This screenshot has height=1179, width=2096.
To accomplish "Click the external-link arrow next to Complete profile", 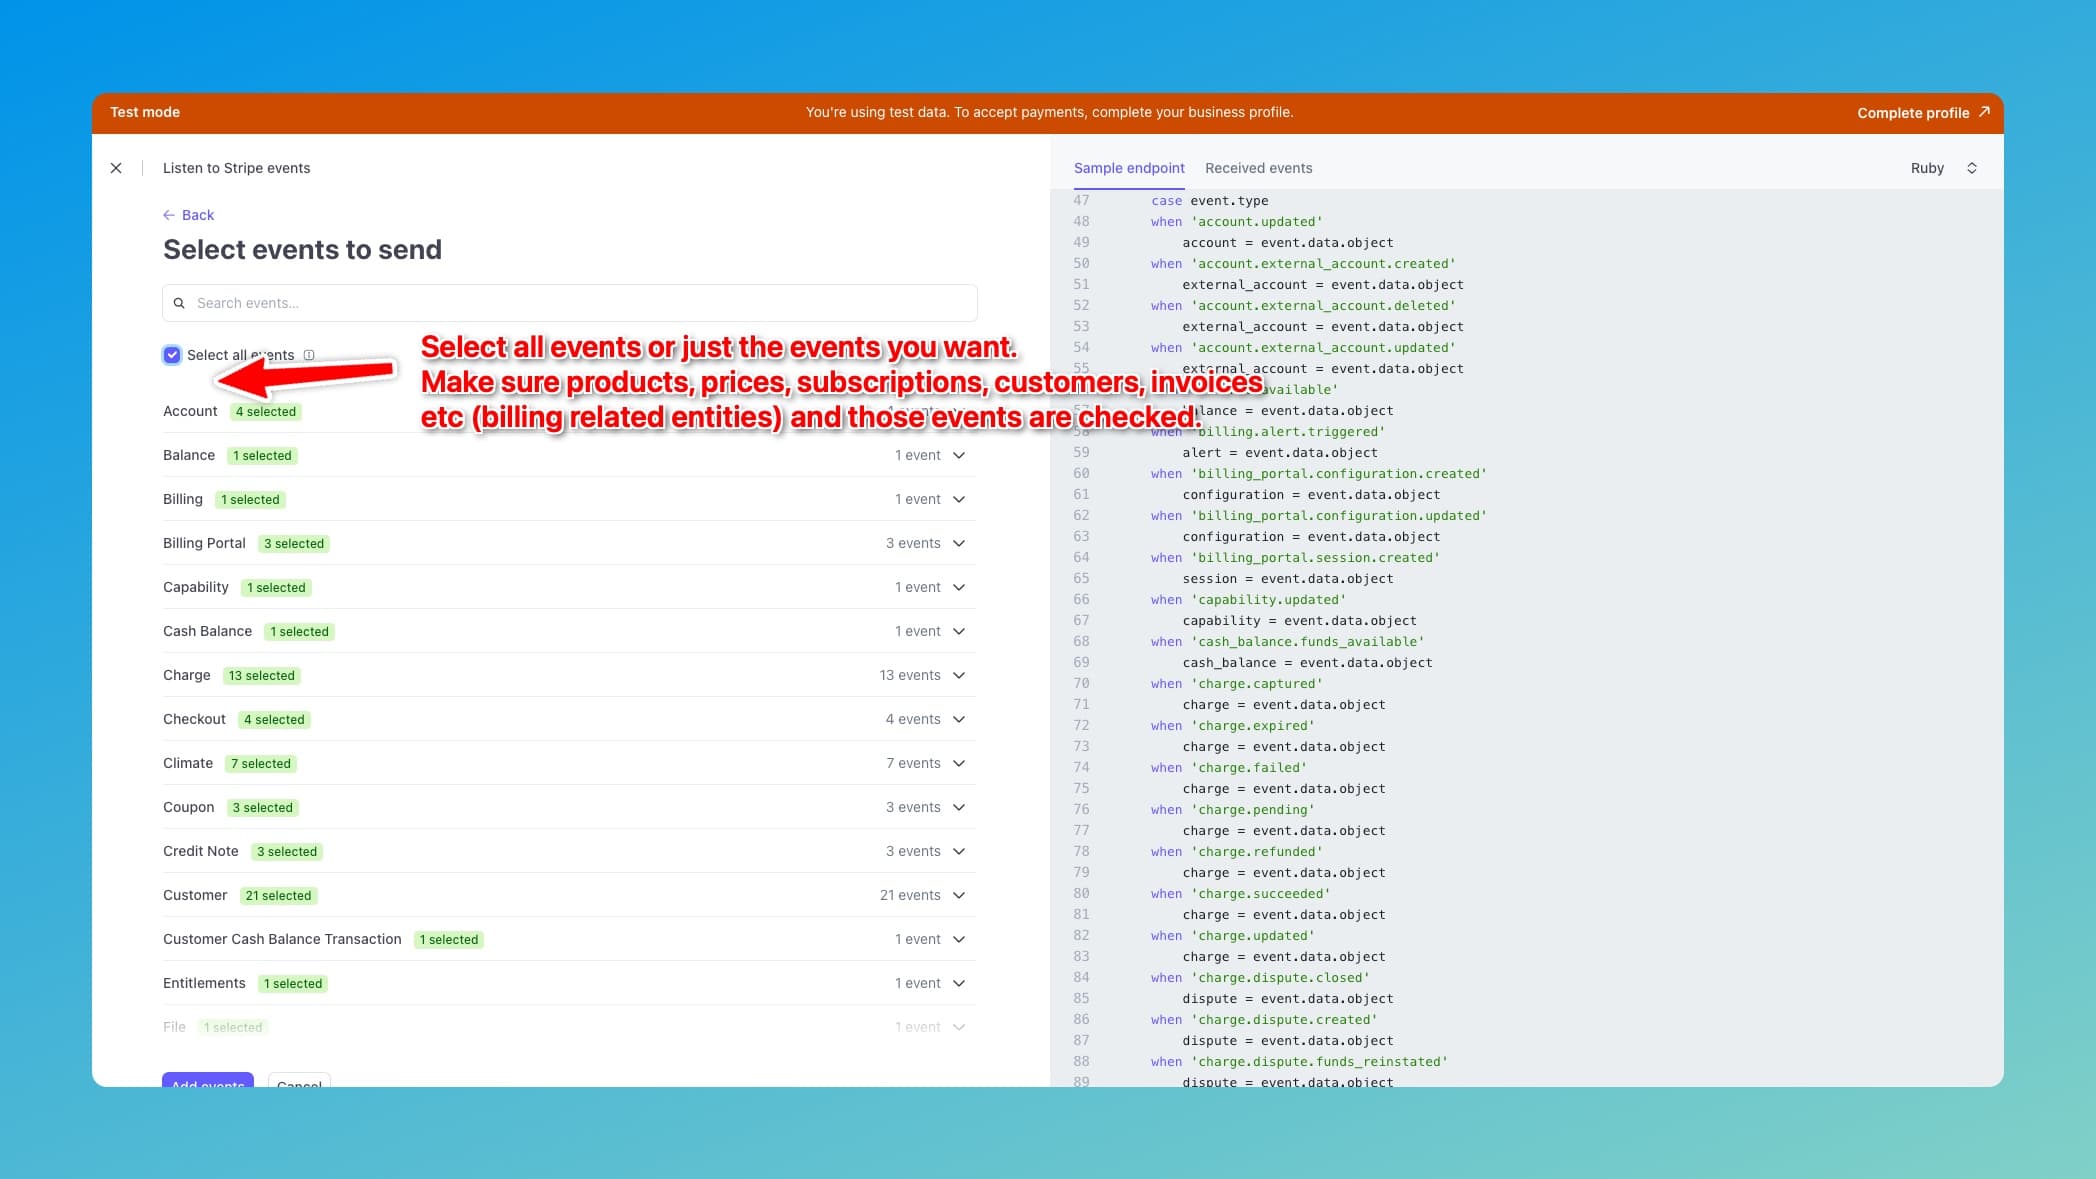I will pyautogui.click(x=1983, y=112).
